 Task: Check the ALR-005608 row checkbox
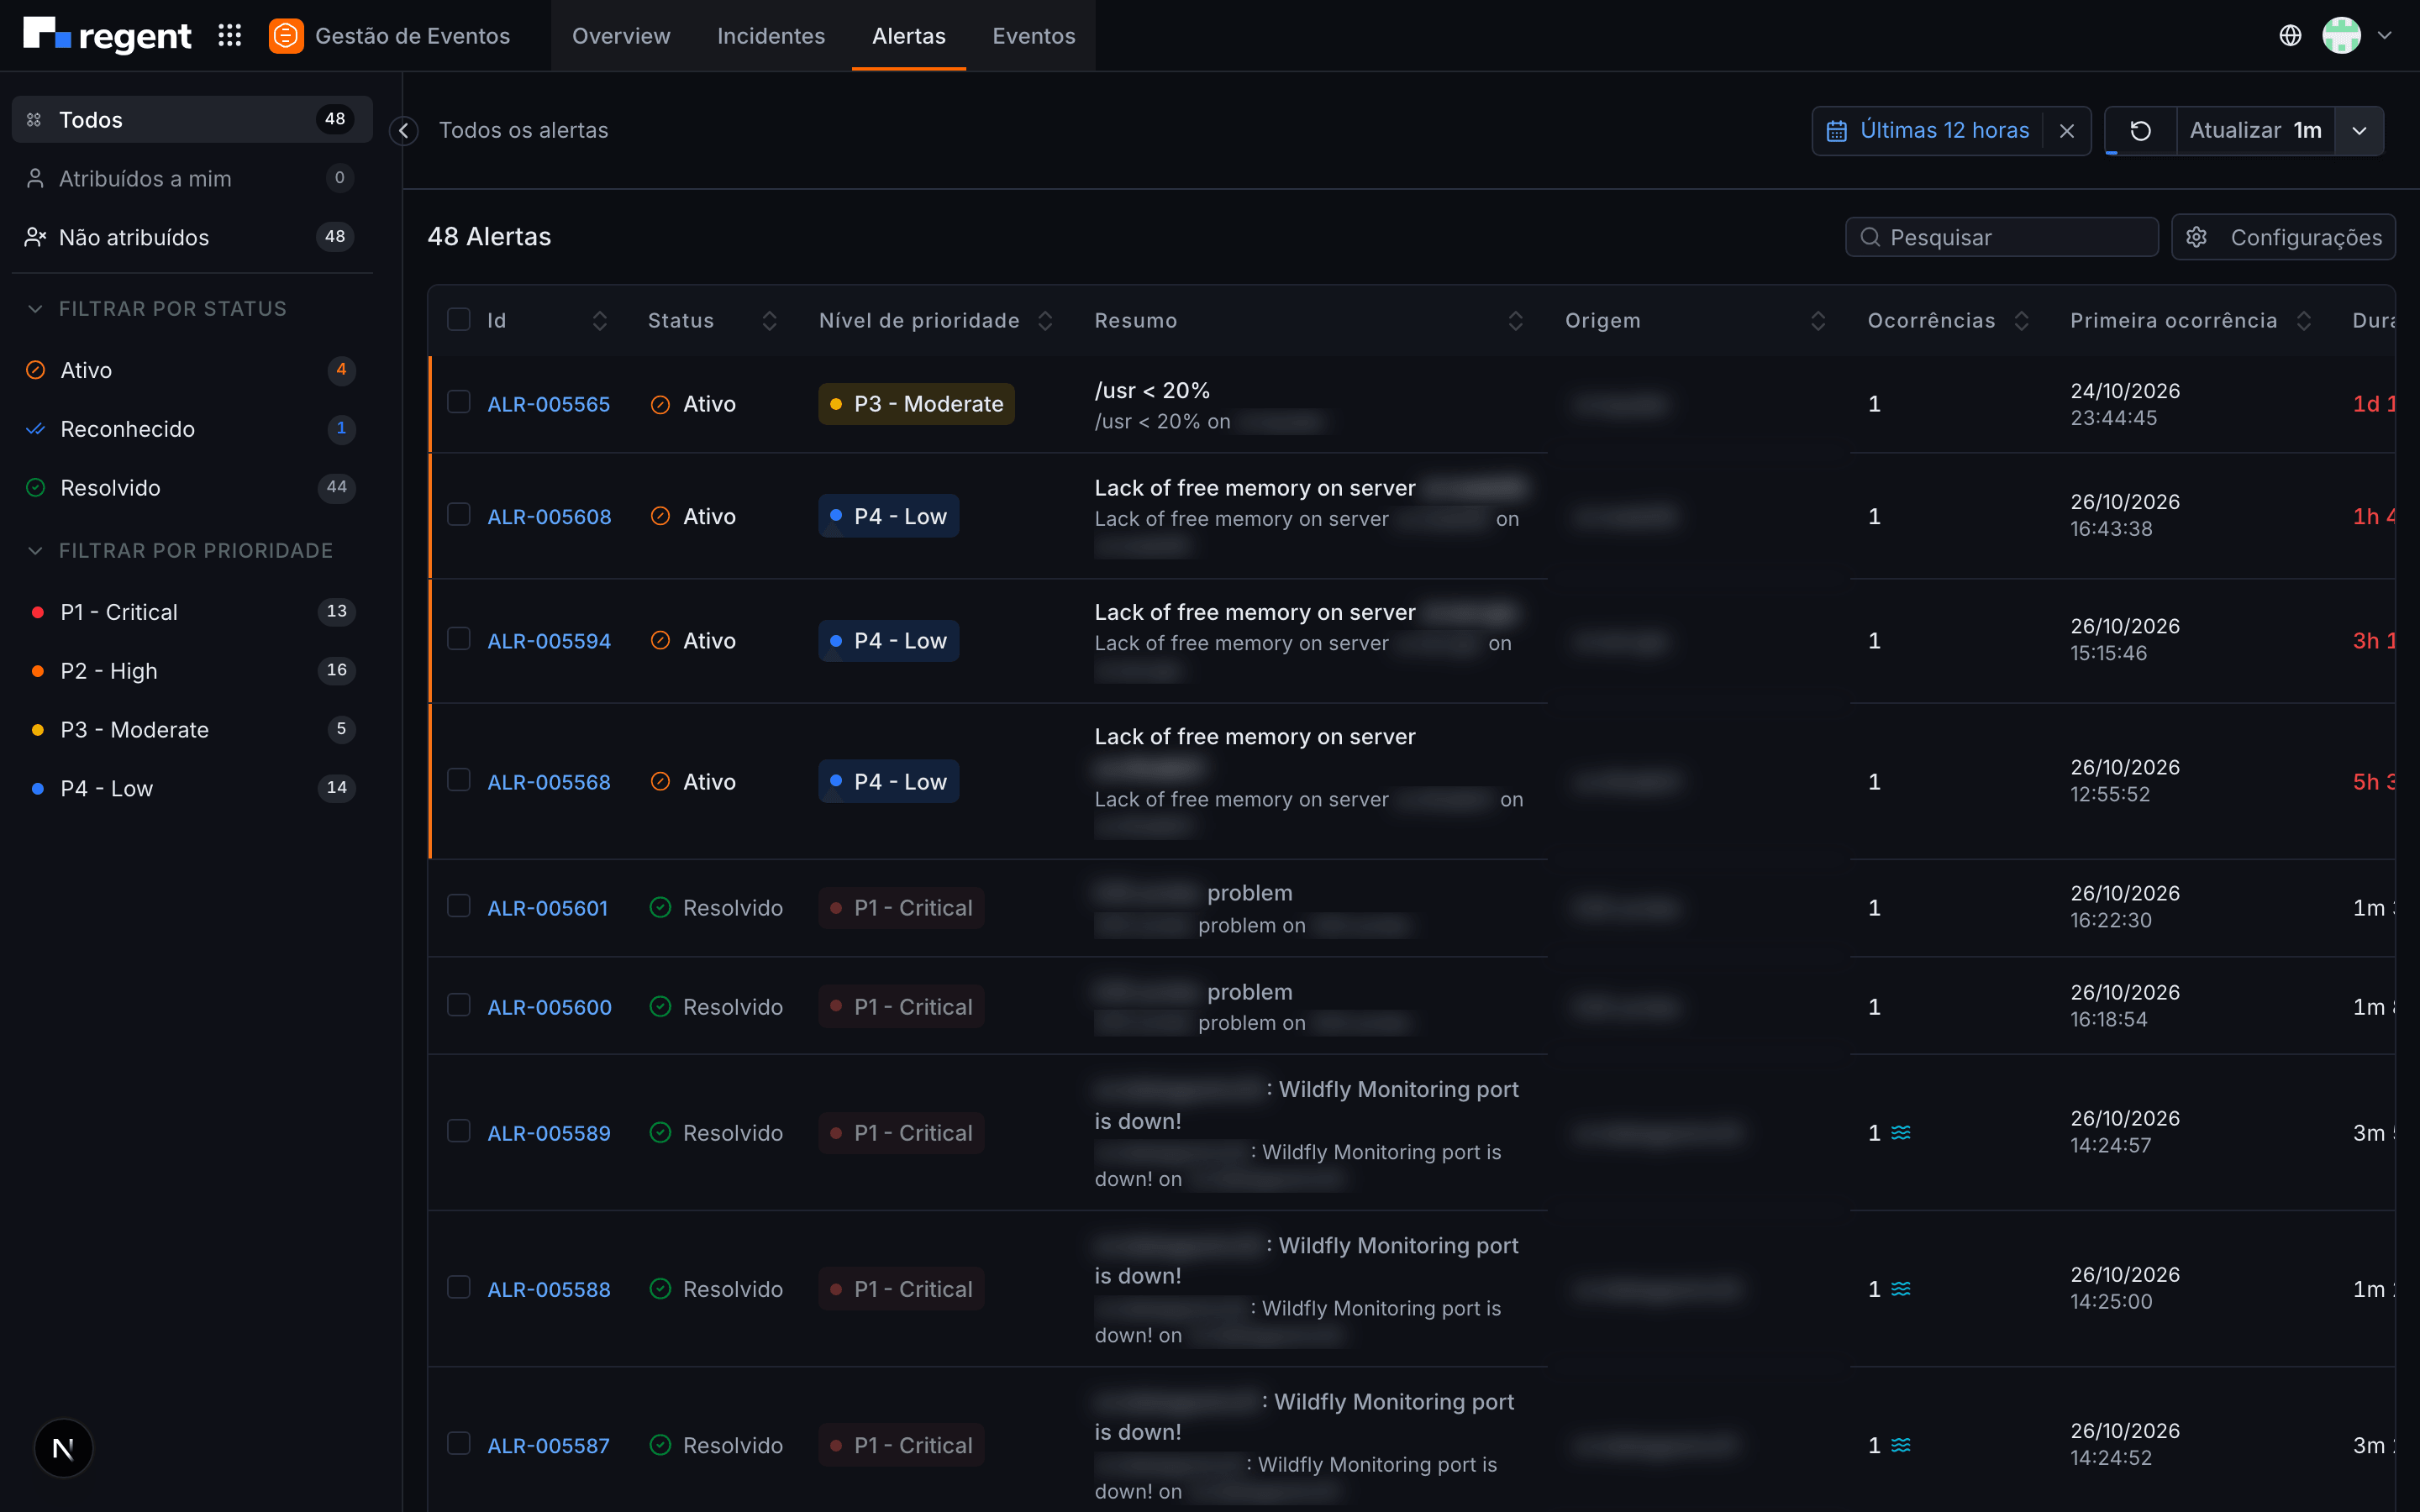(459, 515)
